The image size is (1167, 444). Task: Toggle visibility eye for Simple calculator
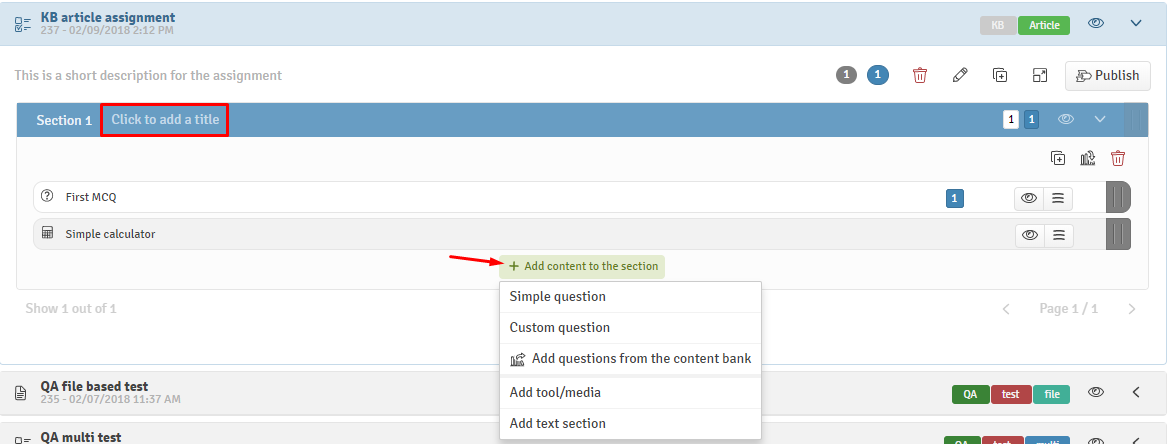(1029, 235)
